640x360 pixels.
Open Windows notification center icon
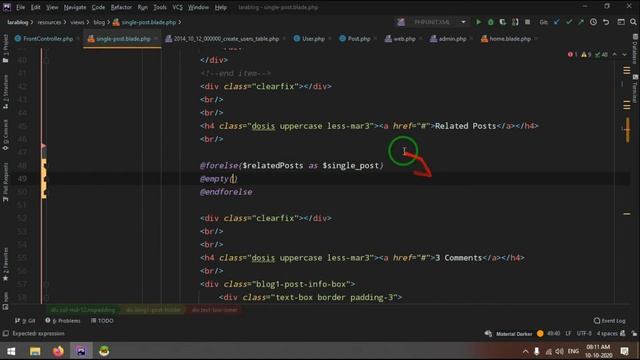pos(624,351)
